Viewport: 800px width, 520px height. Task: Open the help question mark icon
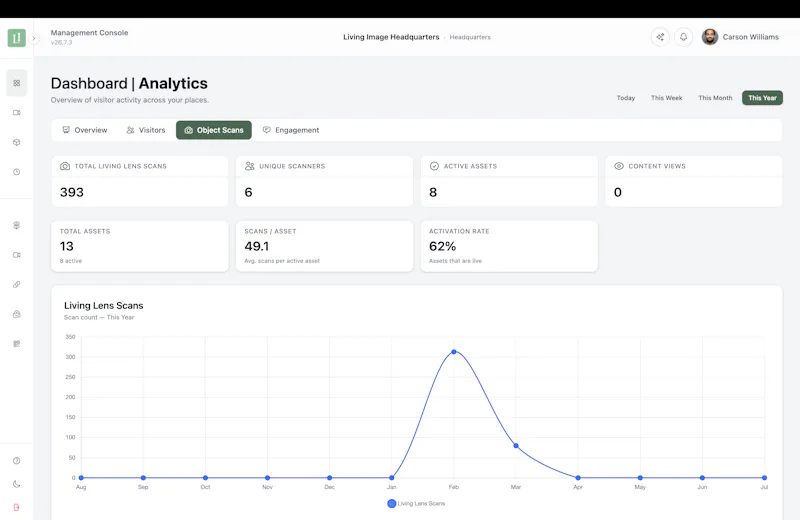click(17, 461)
